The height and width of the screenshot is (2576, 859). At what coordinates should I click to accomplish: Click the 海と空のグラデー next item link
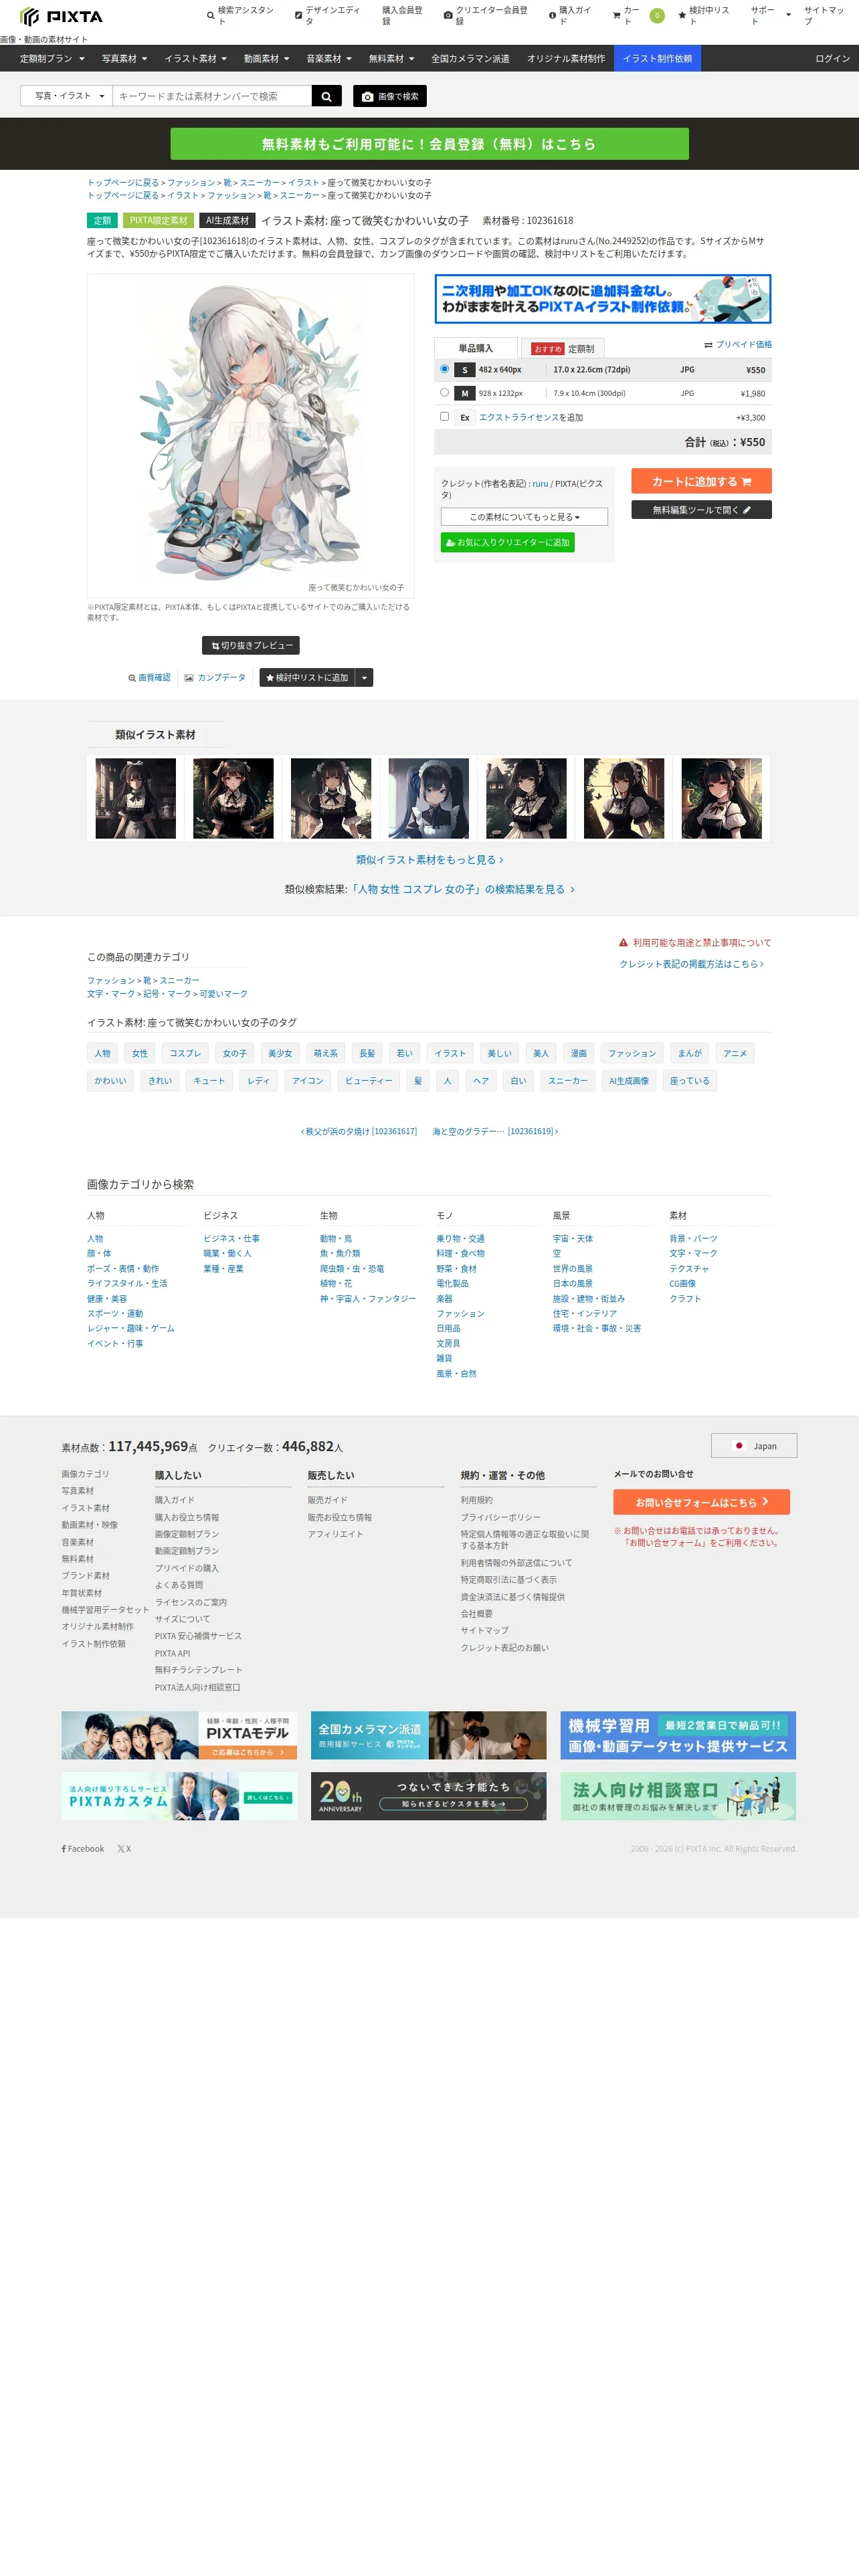coord(495,1132)
